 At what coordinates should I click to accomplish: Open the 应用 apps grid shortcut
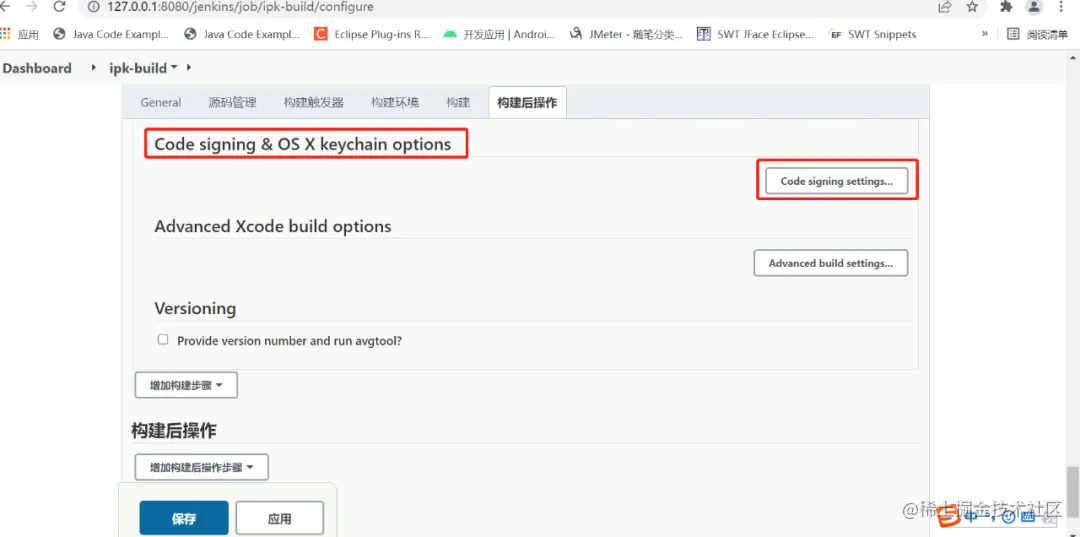point(20,34)
